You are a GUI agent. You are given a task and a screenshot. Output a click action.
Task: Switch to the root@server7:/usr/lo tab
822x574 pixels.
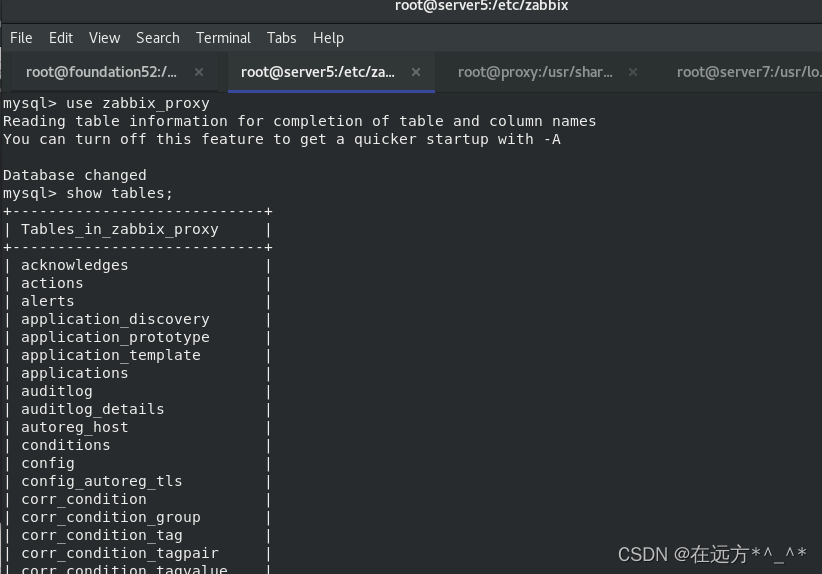(749, 72)
